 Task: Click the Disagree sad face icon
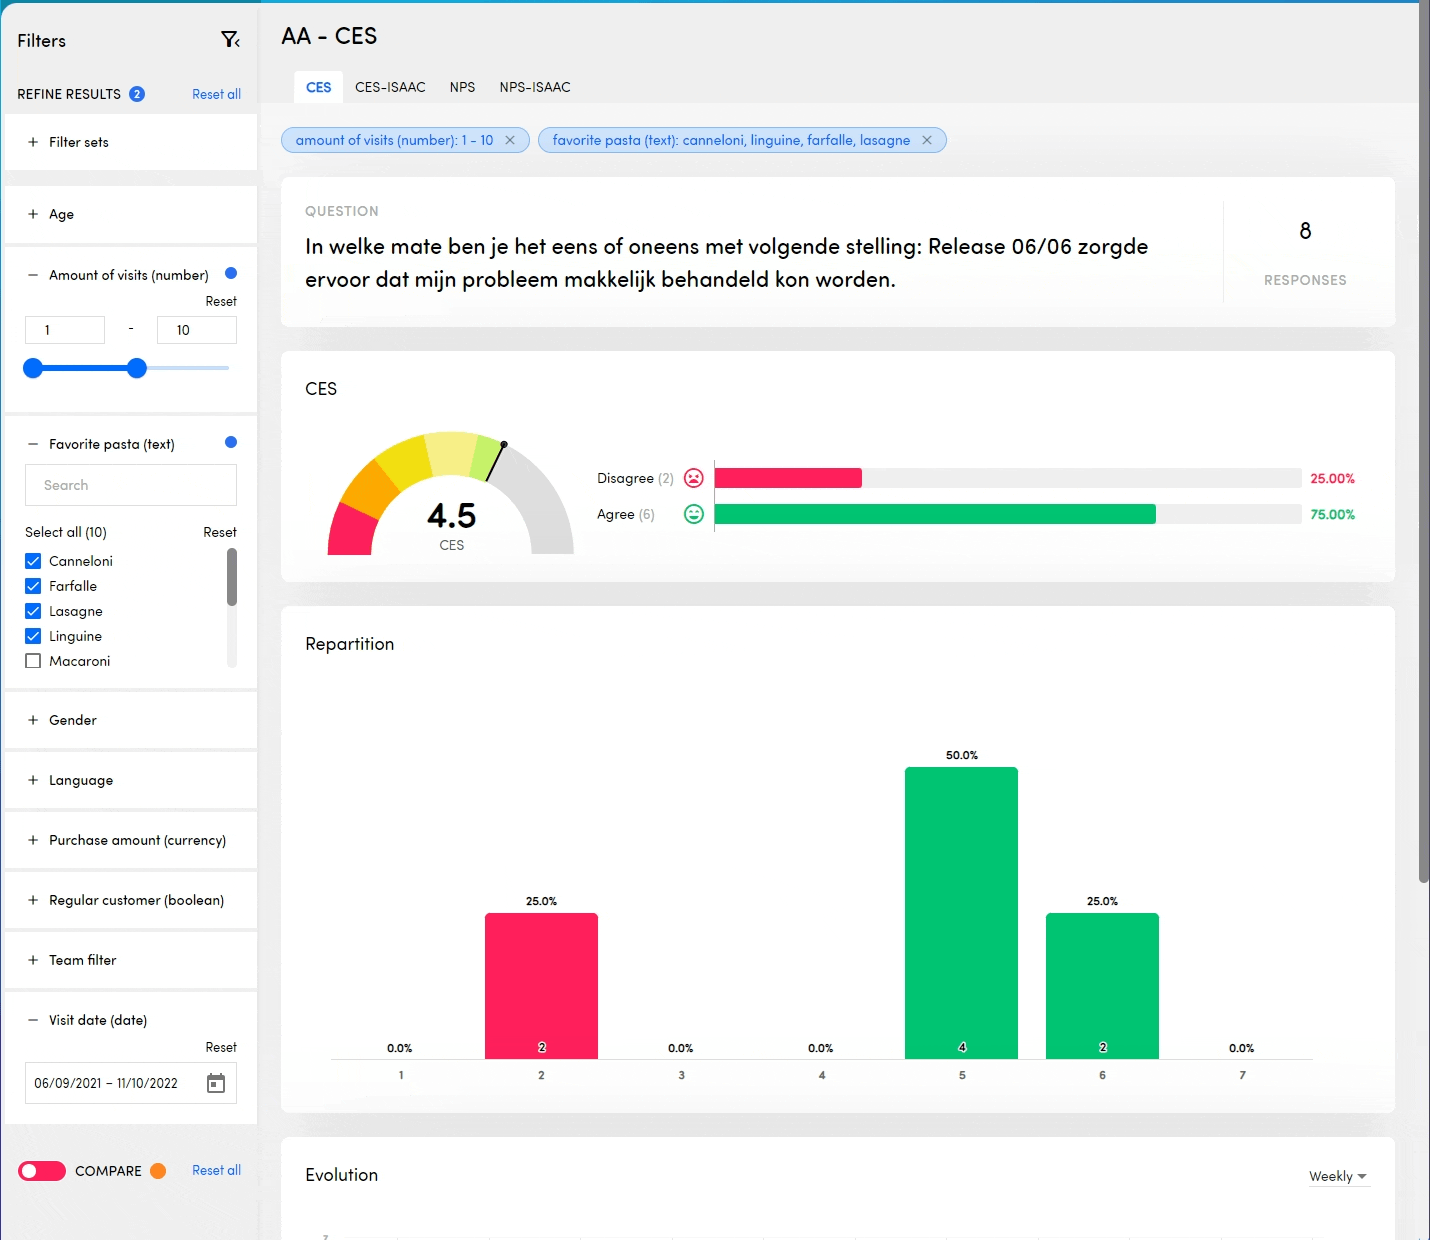[694, 478]
